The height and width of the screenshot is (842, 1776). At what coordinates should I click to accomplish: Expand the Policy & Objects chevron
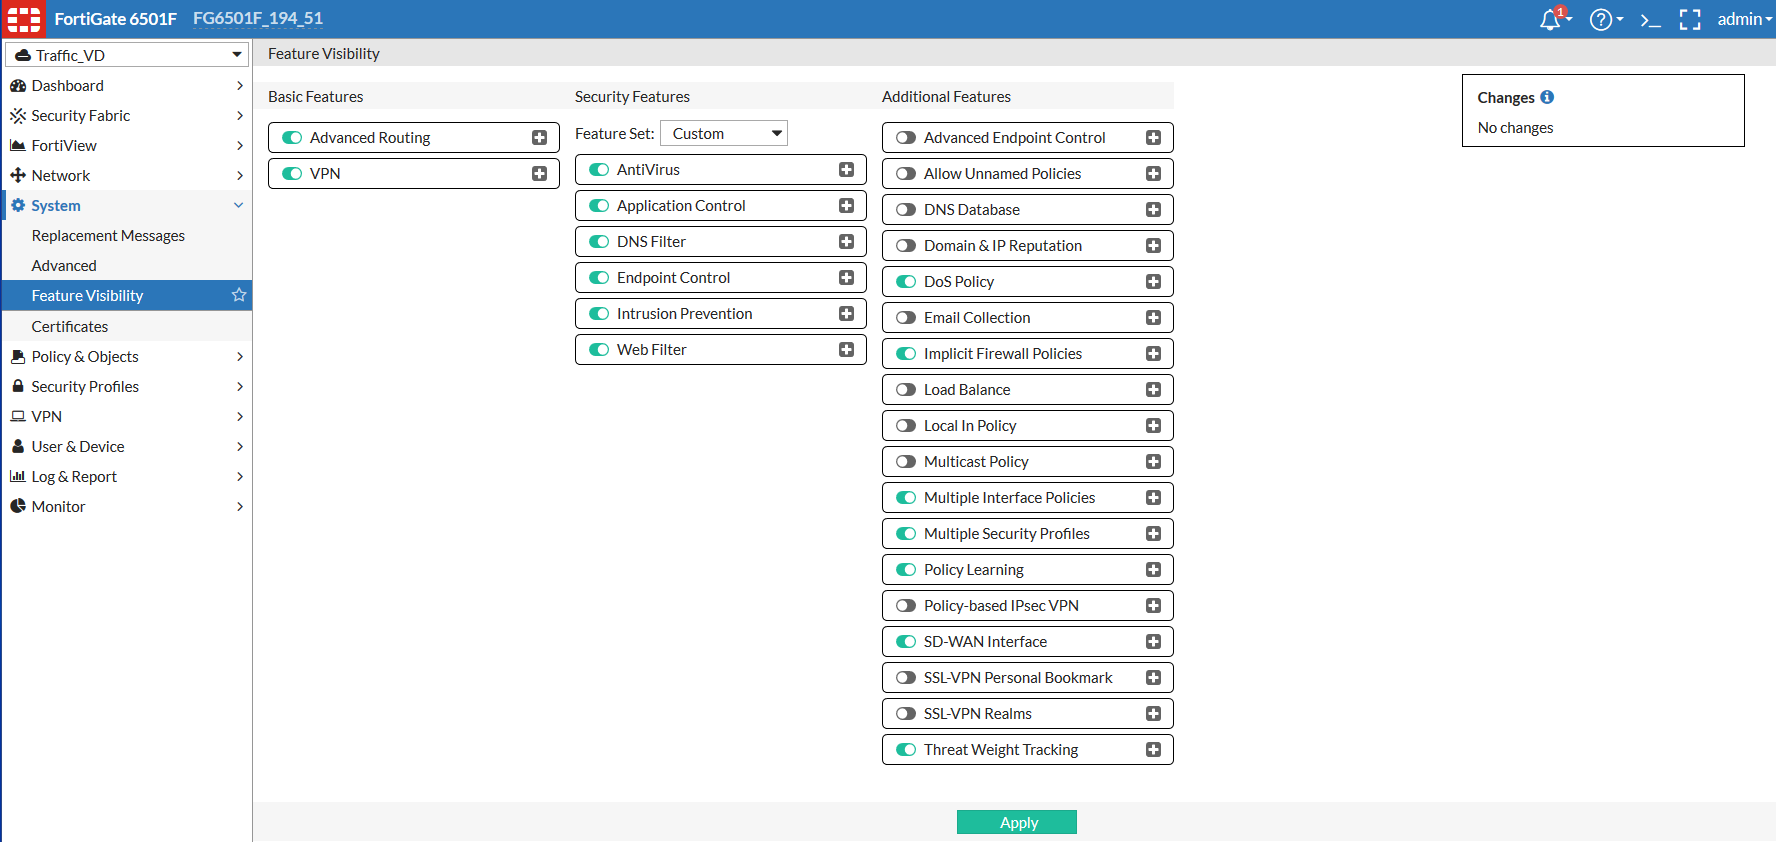(x=240, y=357)
